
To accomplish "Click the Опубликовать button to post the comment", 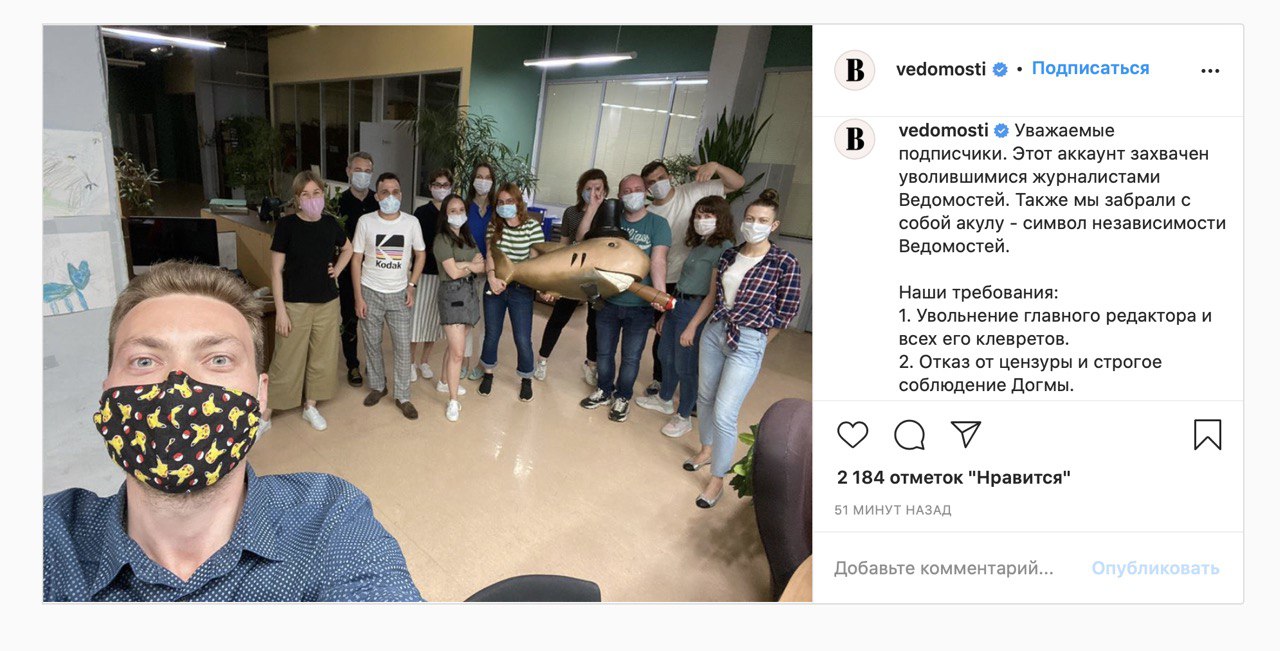I will click(1155, 568).
